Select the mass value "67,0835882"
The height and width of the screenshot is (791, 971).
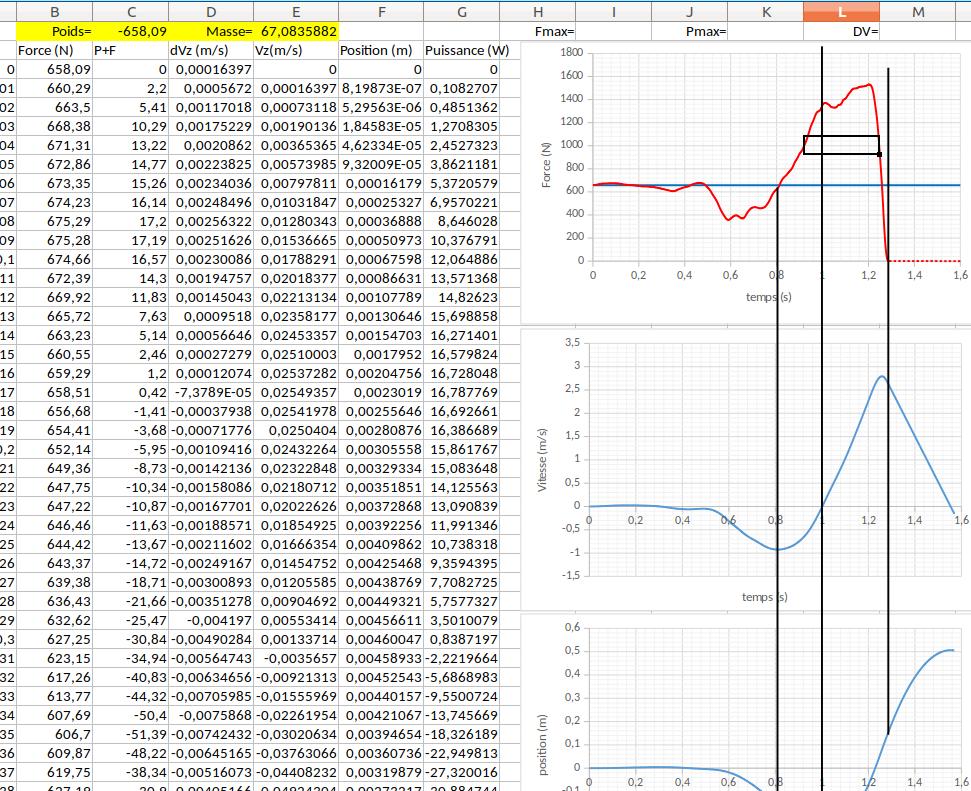pyautogui.click(x=296, y=31)
